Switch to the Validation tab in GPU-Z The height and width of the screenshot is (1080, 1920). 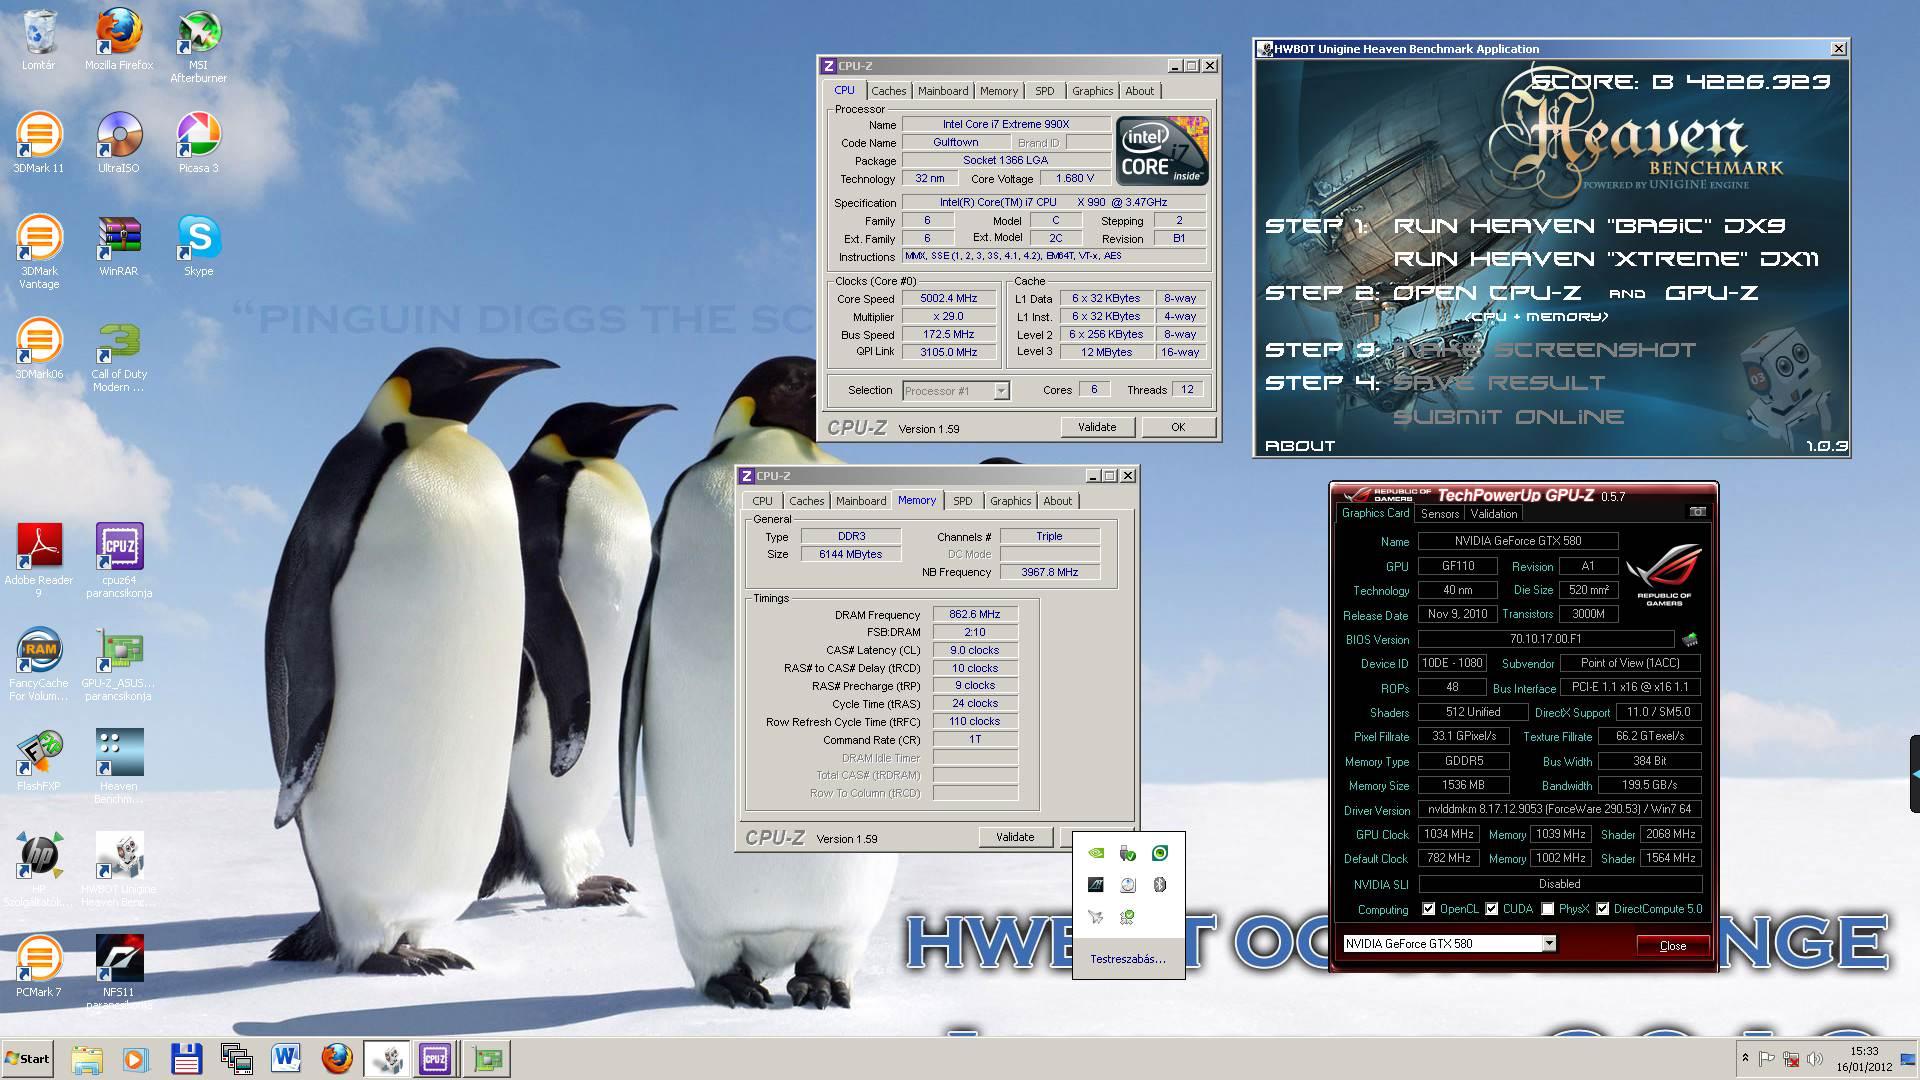click(1494, 514)
